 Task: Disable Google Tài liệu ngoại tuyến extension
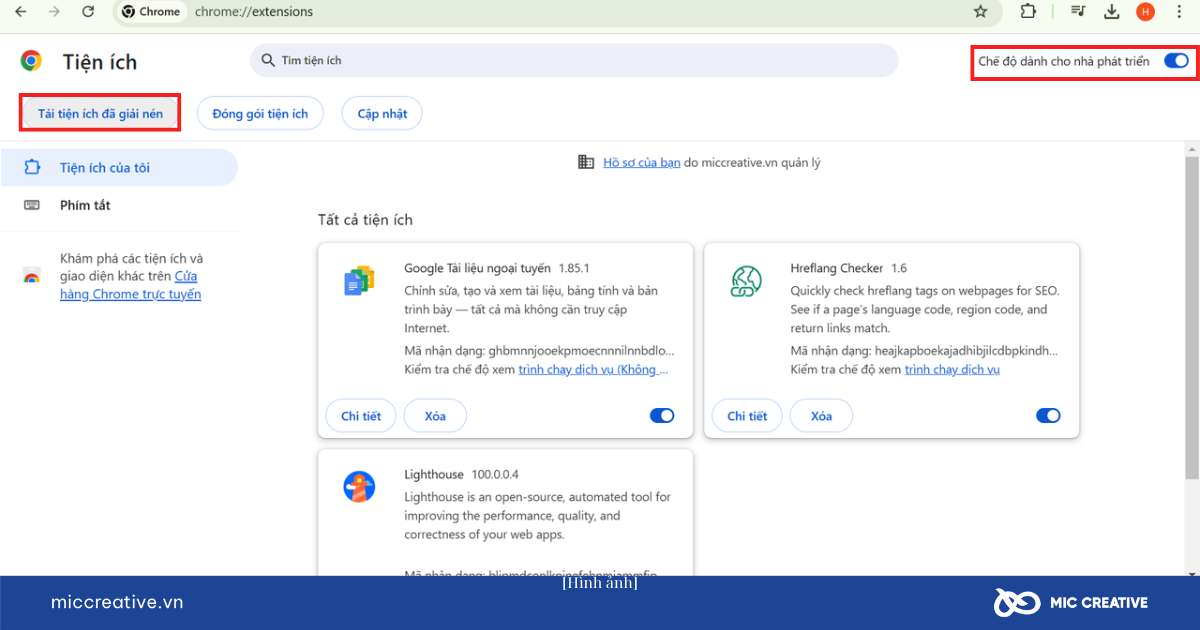pos(662,415)
